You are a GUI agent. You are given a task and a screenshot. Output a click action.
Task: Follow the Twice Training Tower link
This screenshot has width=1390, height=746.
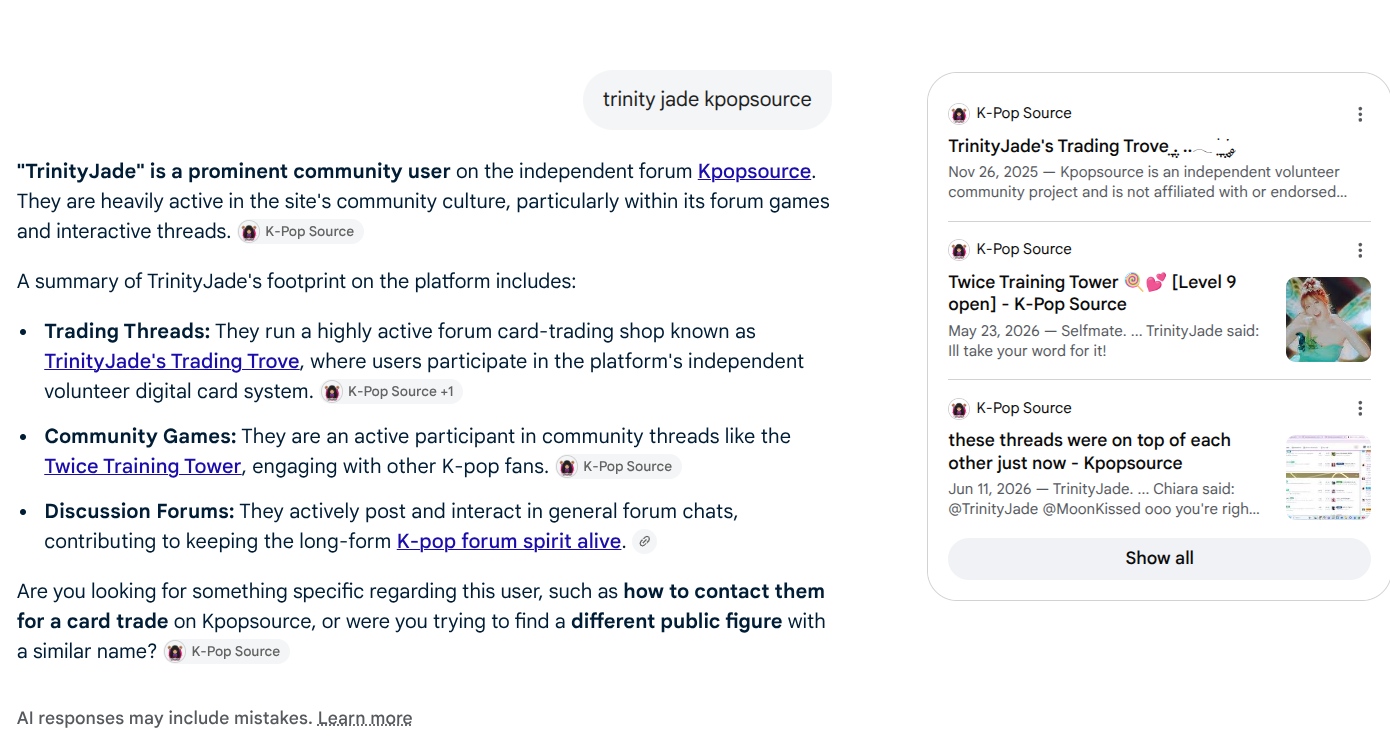[x=143, y=466]
